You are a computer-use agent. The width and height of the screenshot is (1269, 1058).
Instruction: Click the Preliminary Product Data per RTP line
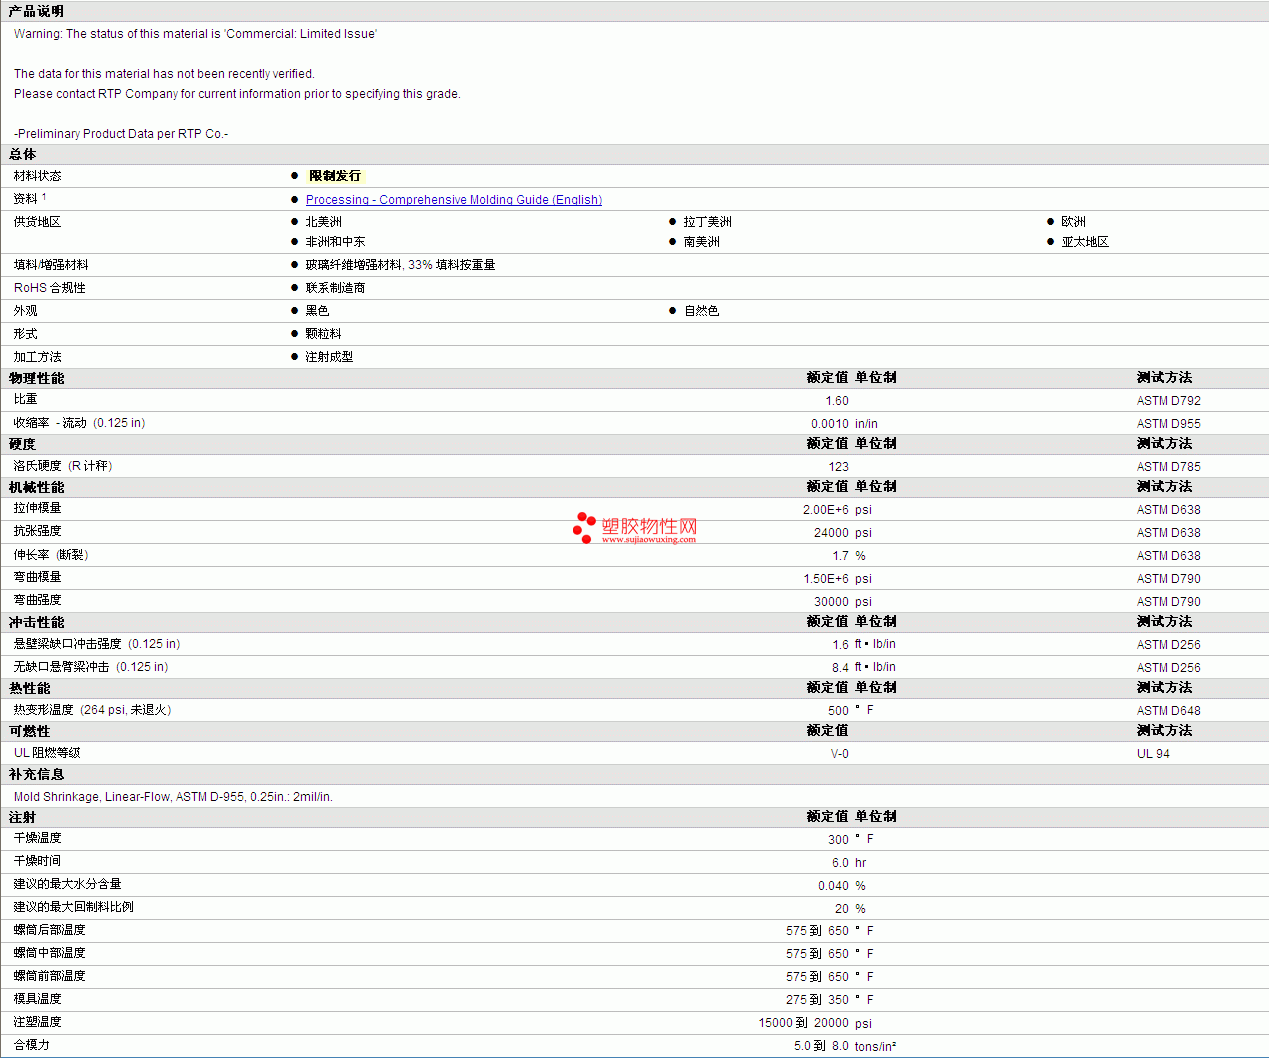pos(121,134)
